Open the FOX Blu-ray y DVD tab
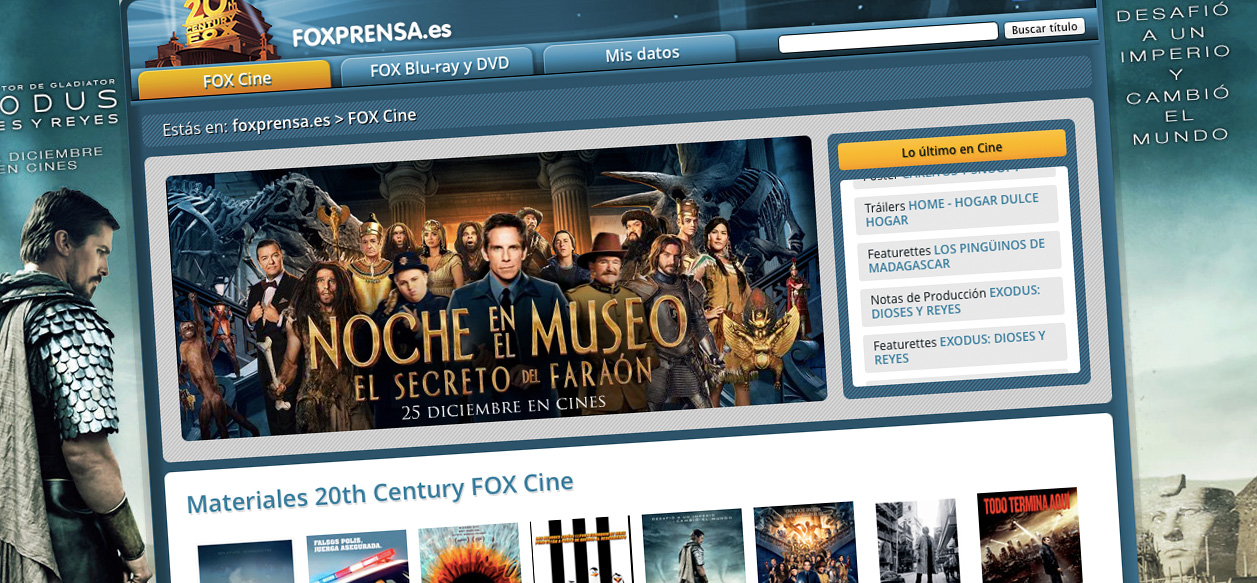 [439, 67]
